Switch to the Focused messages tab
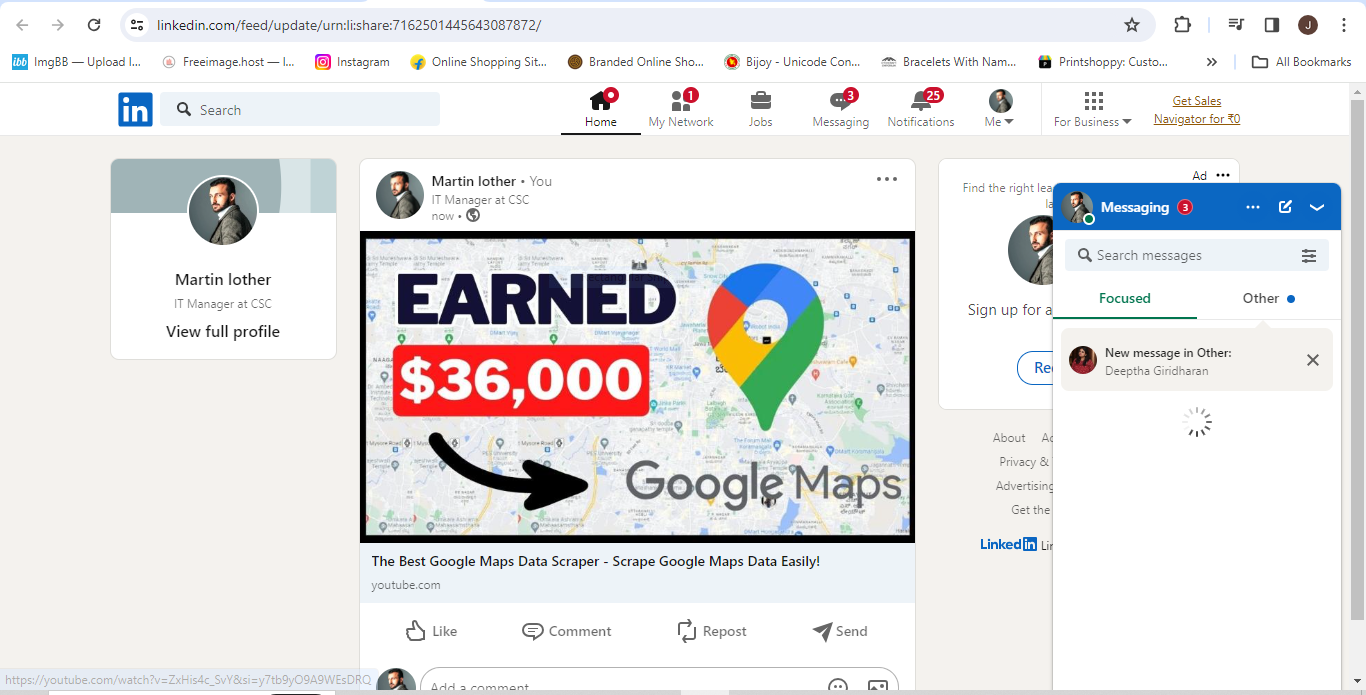Screen dimensions: 1366x695 point(1125,298)
